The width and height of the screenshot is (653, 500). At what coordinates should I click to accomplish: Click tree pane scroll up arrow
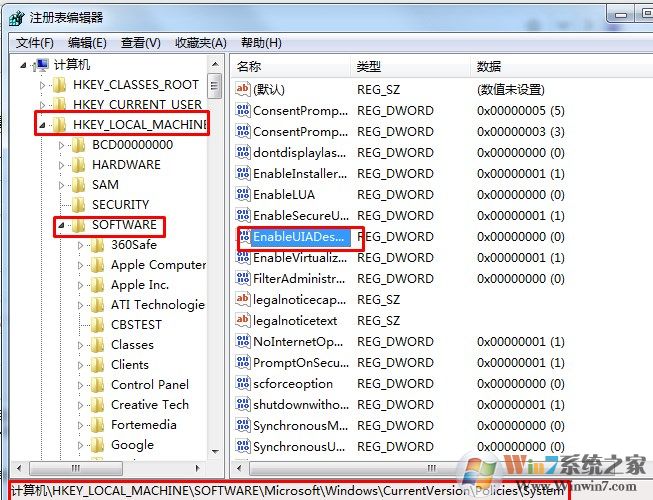(215, 64)
